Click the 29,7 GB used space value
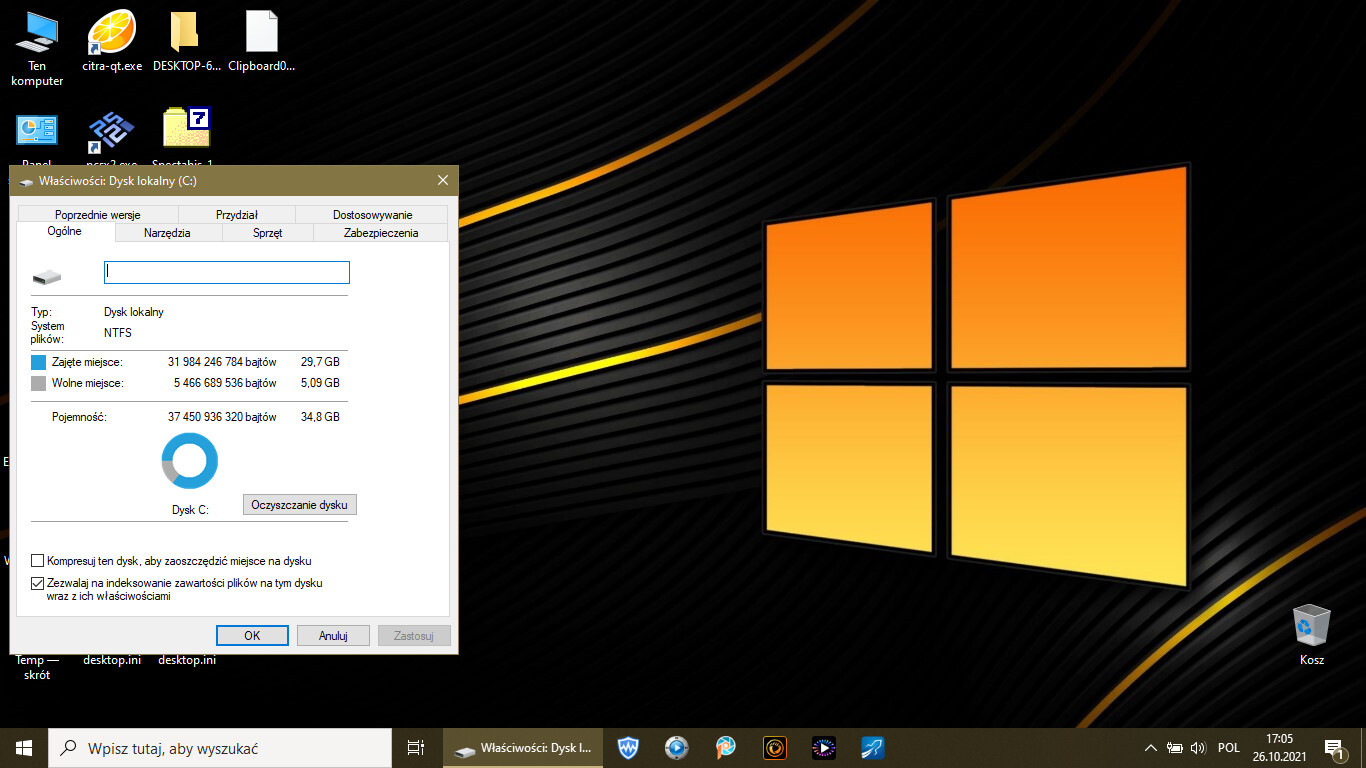 pos(320,362)
